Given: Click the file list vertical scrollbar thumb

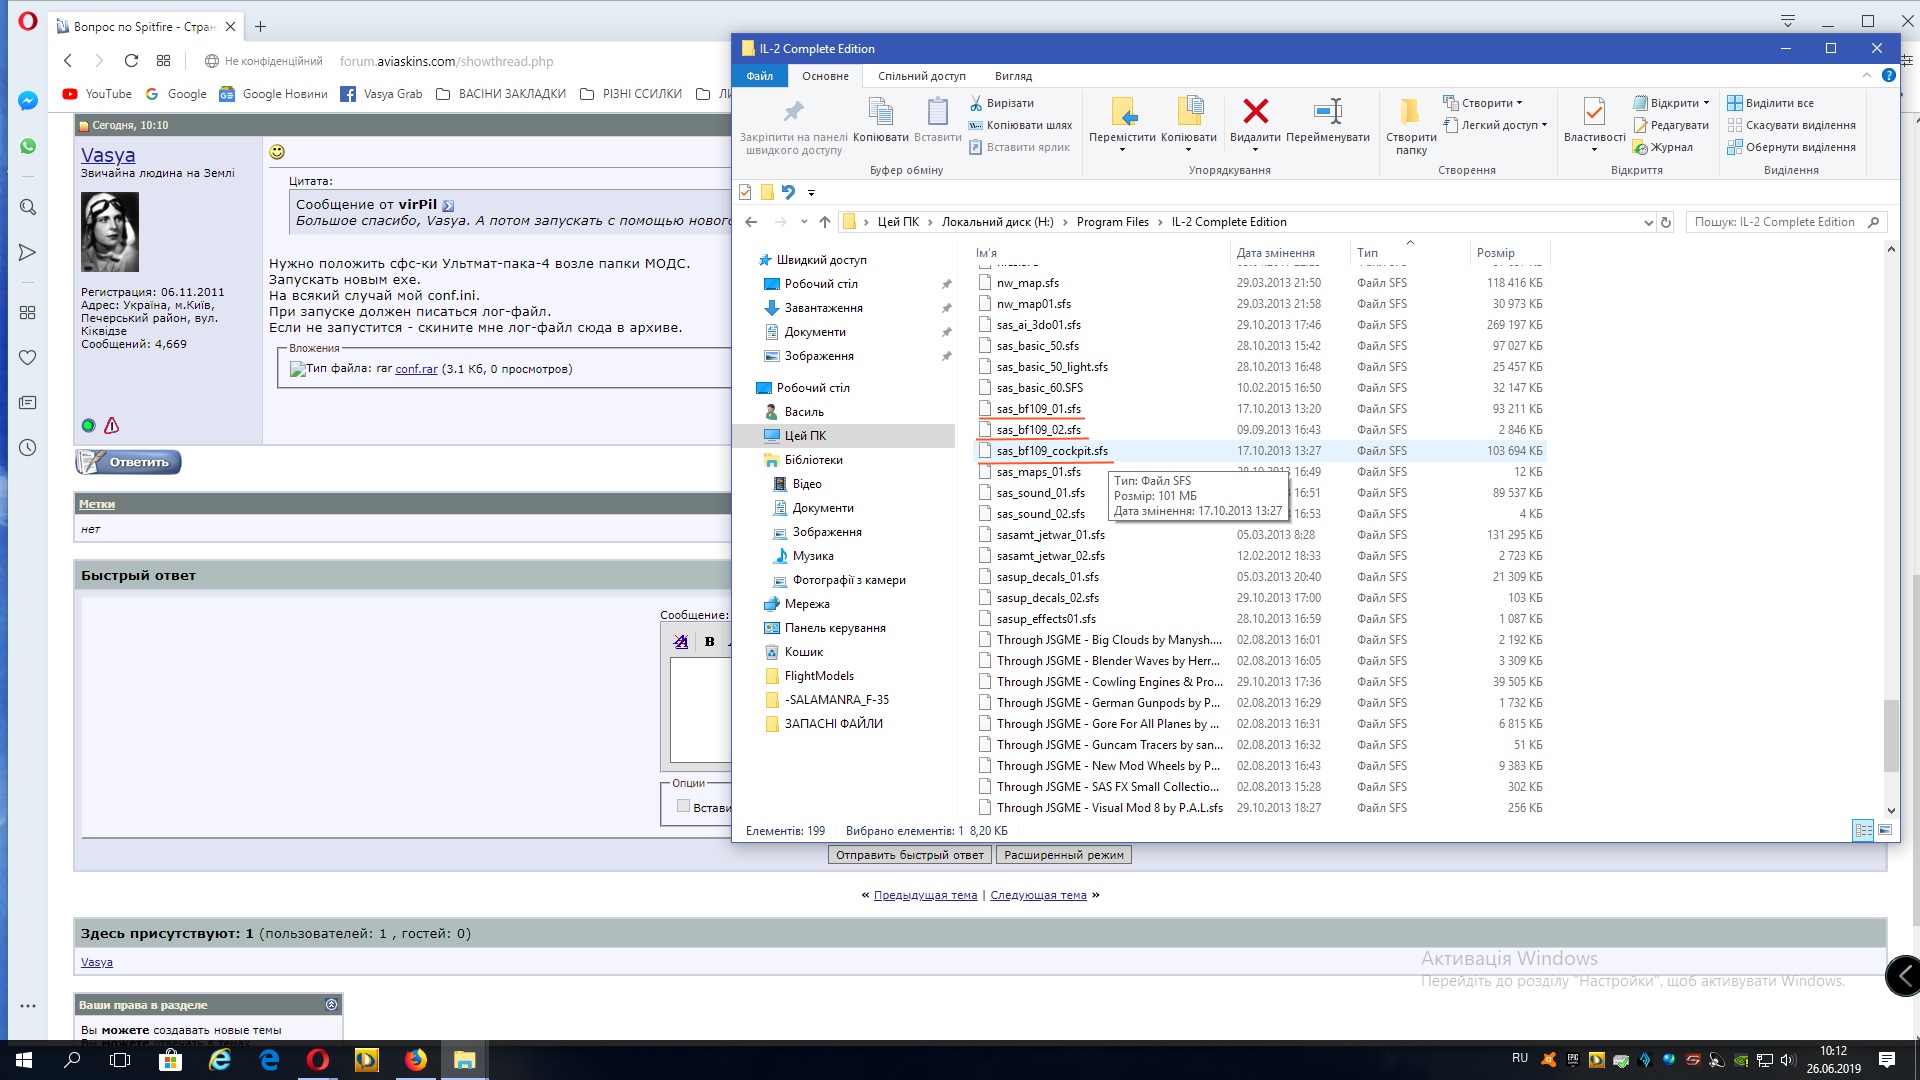Looking at the screenshot, I should 1890,735.
